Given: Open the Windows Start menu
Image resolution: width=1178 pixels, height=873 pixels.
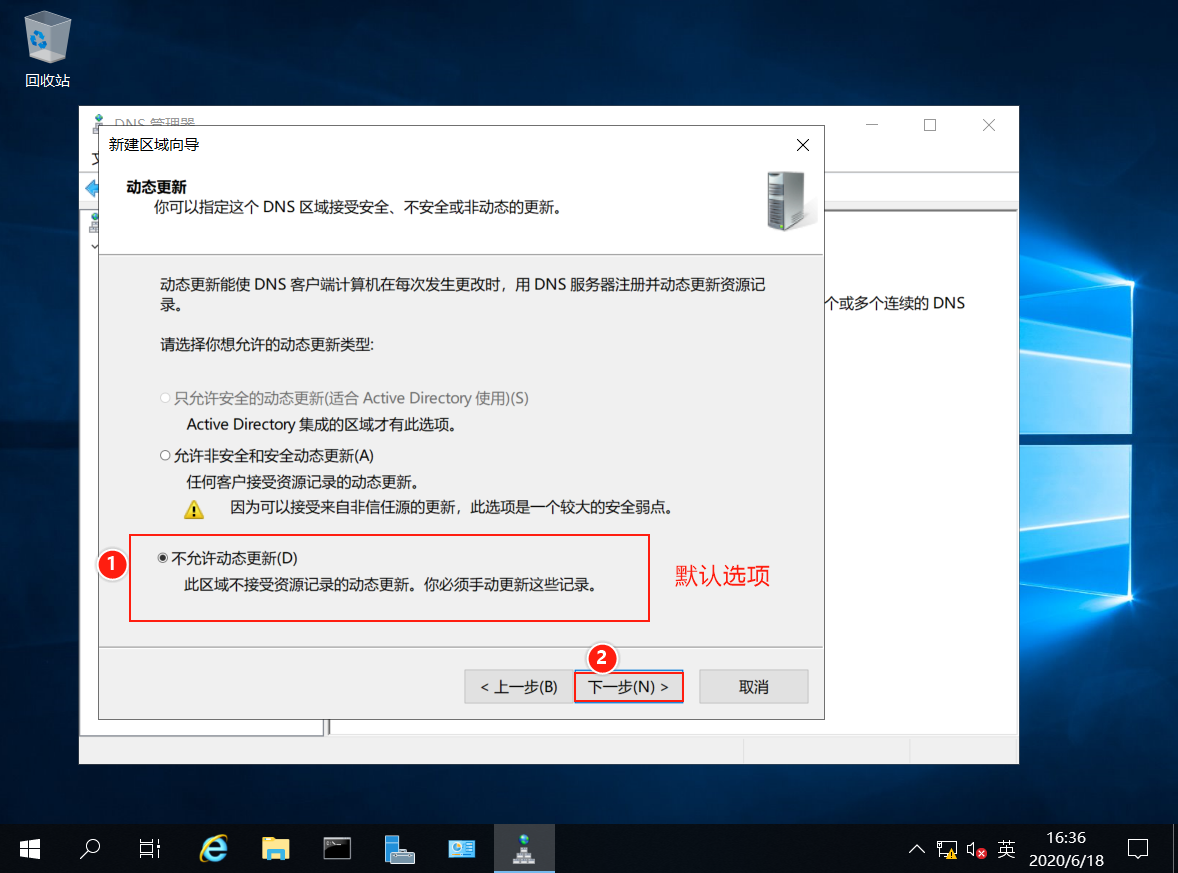Looking at the screenshot, I should click(x=30, y=849).
